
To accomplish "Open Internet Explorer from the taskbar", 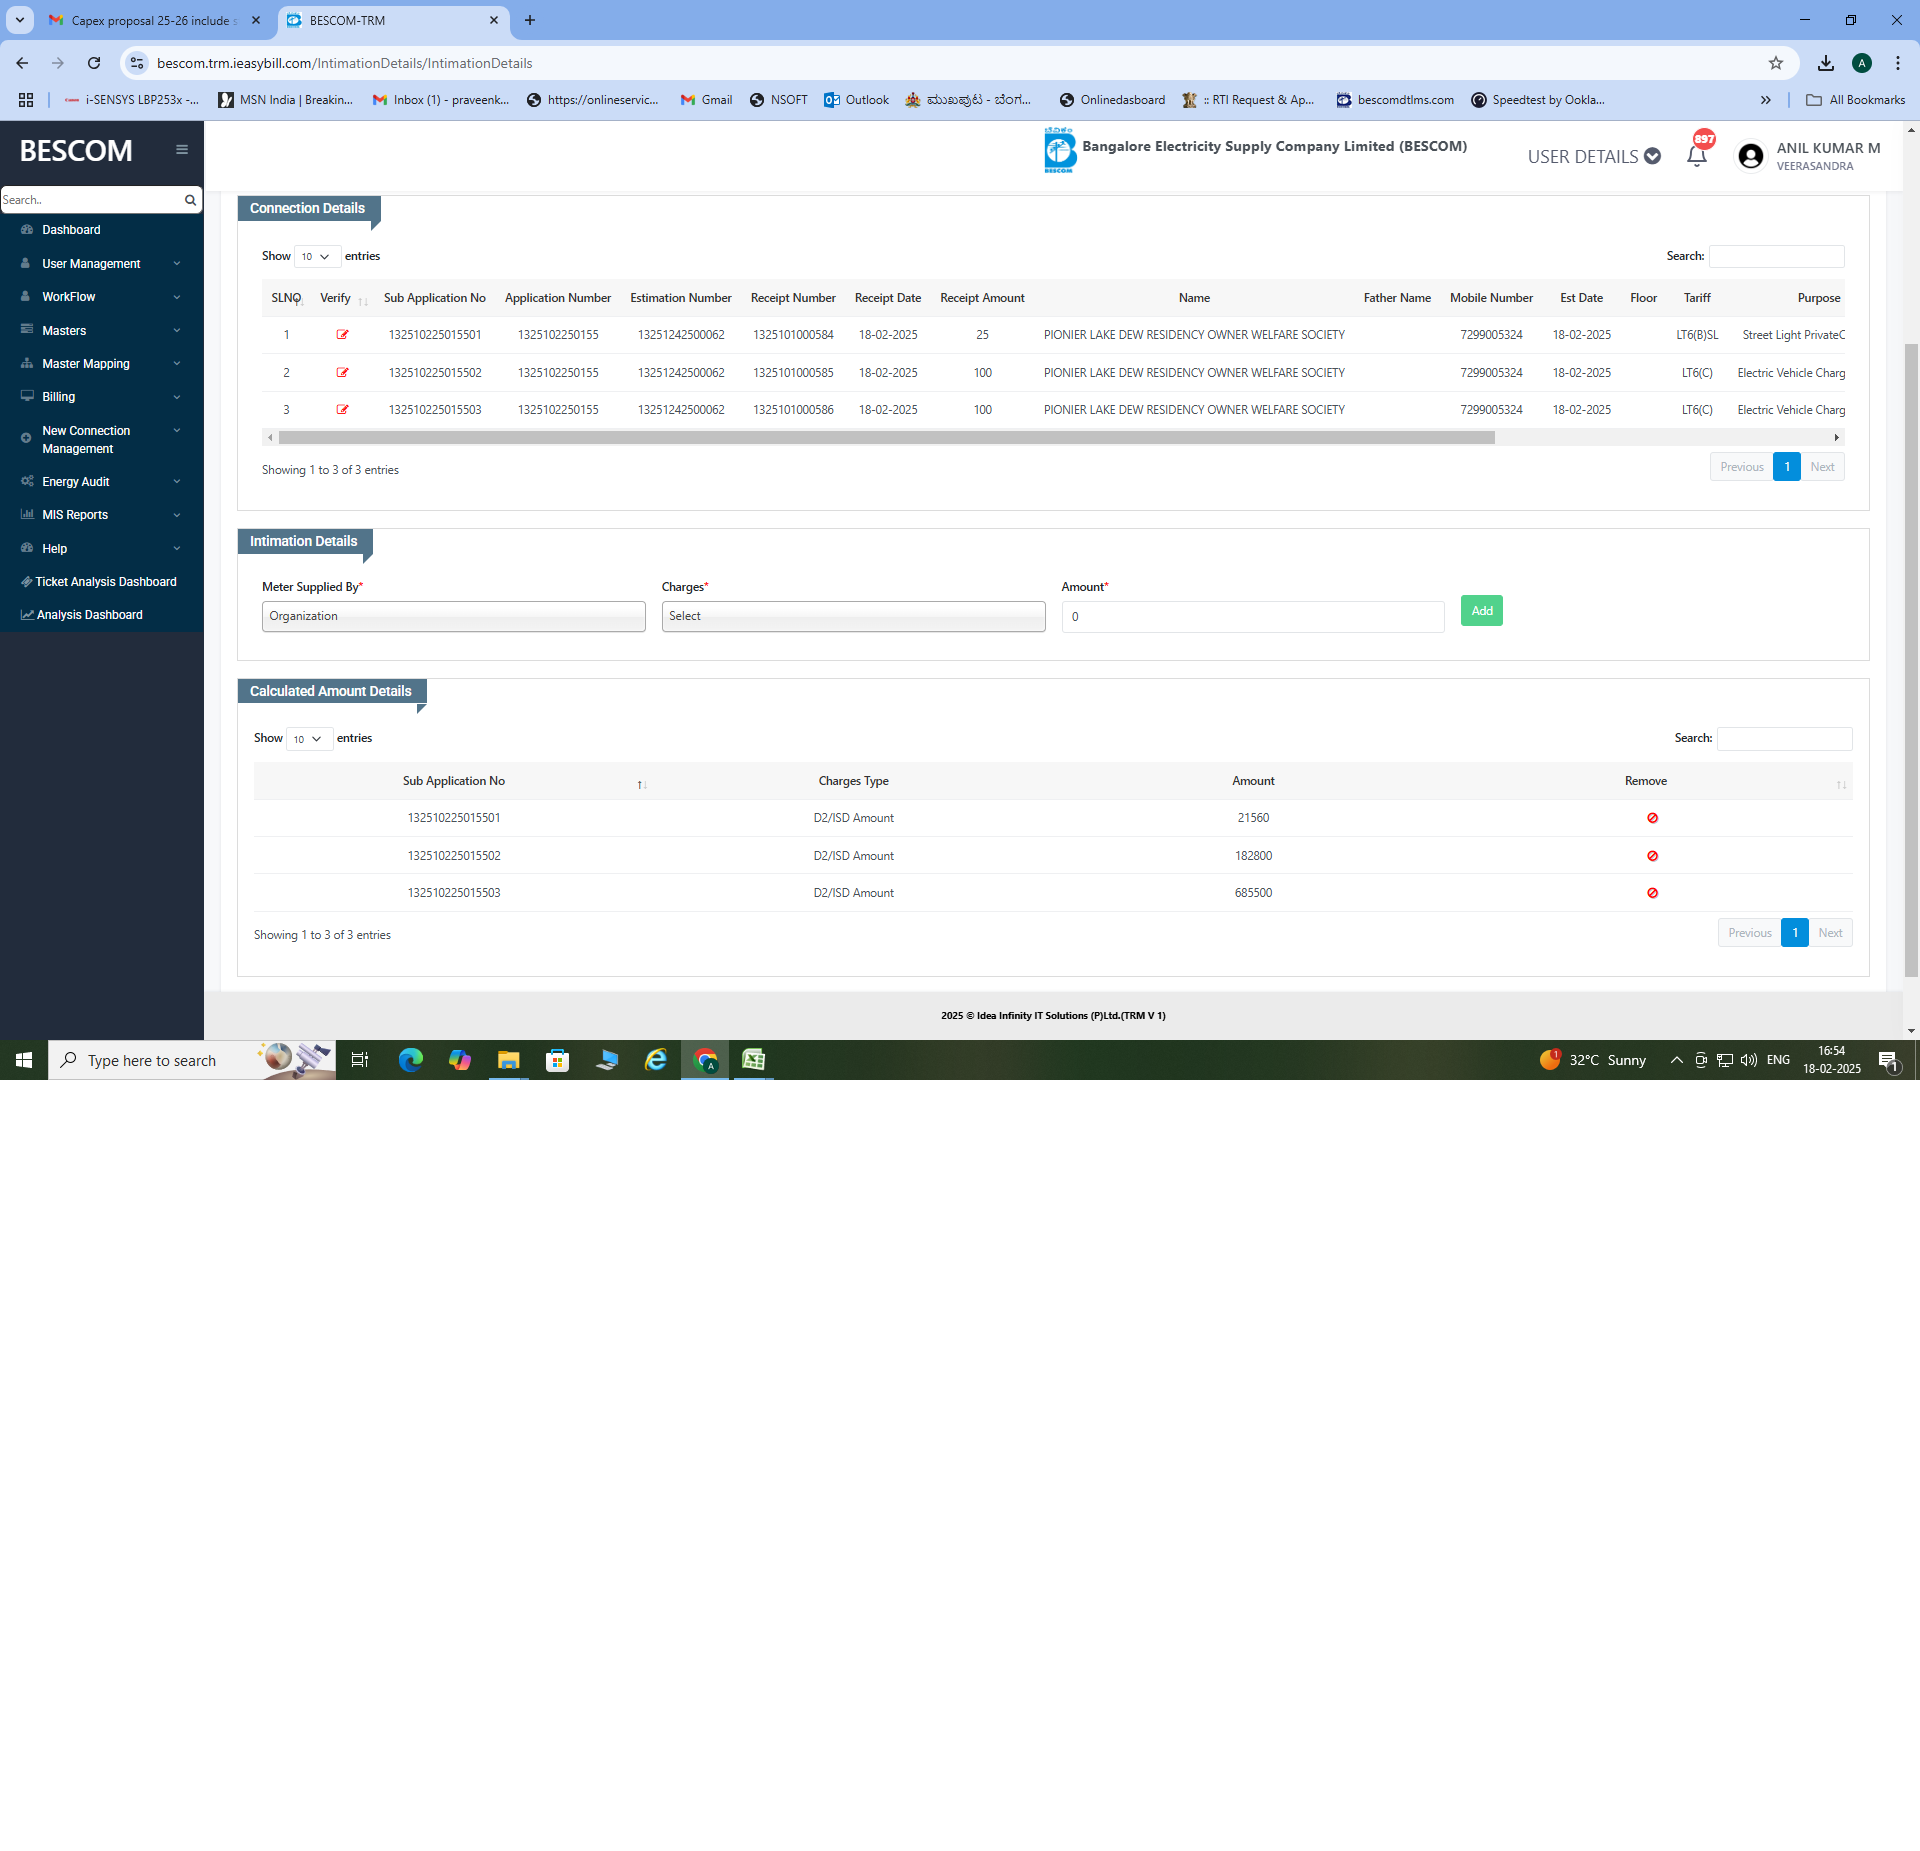I will 656,1060.
